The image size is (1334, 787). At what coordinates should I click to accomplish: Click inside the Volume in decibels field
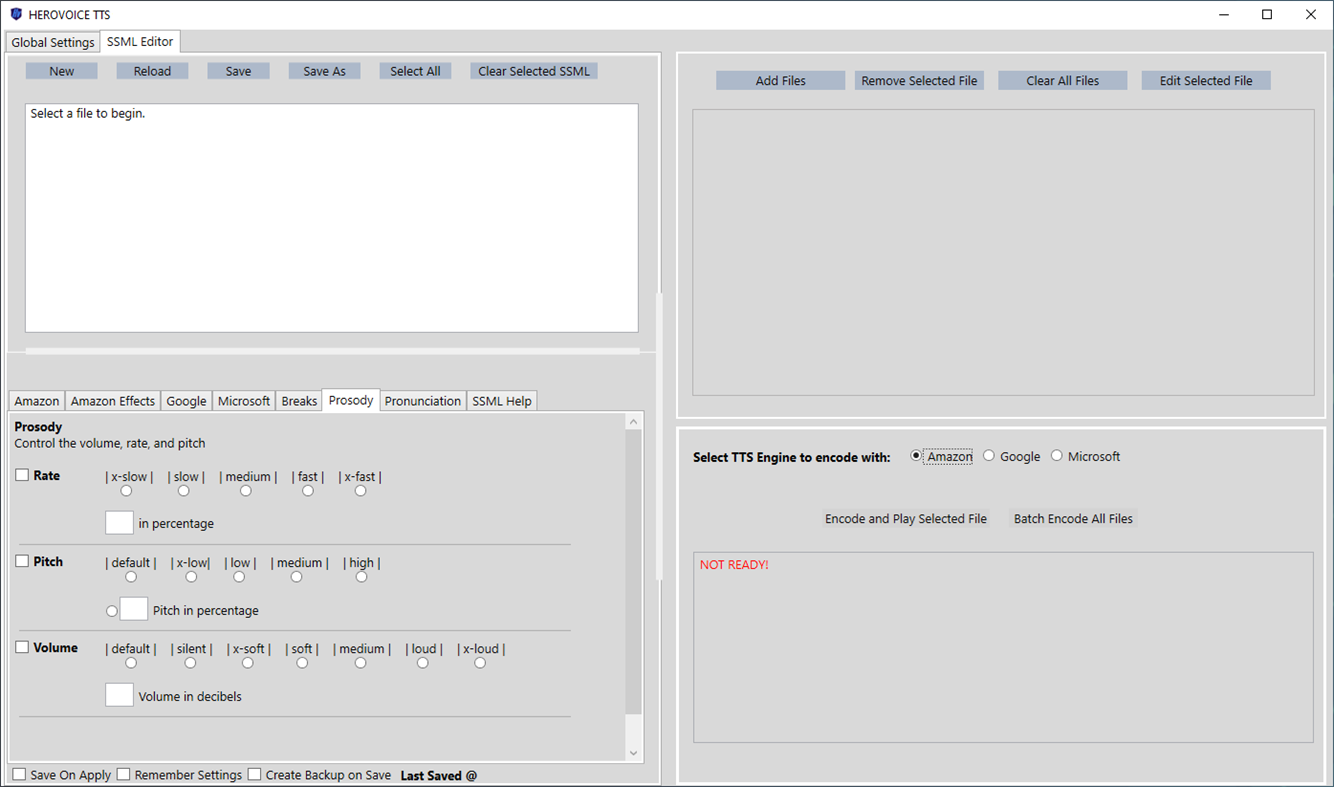(119, 694)
